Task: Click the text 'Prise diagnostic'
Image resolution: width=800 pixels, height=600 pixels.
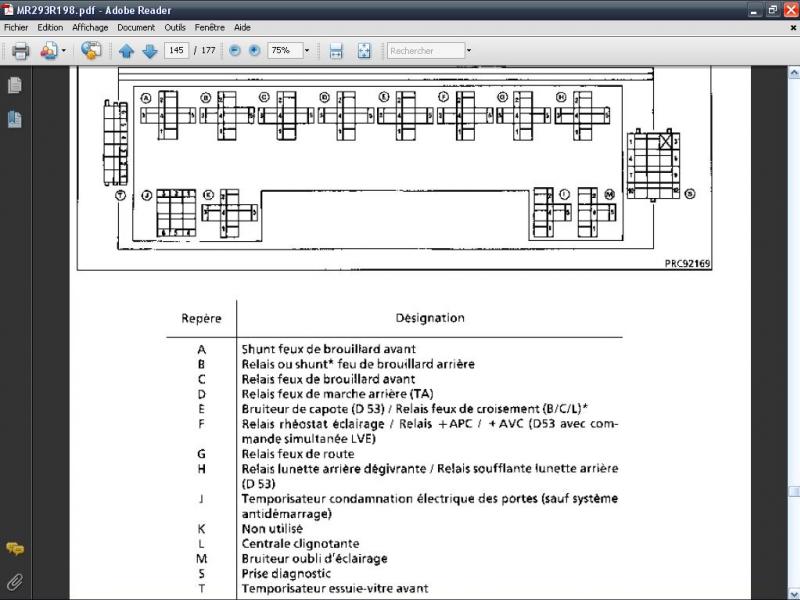Action: (286, 573)
